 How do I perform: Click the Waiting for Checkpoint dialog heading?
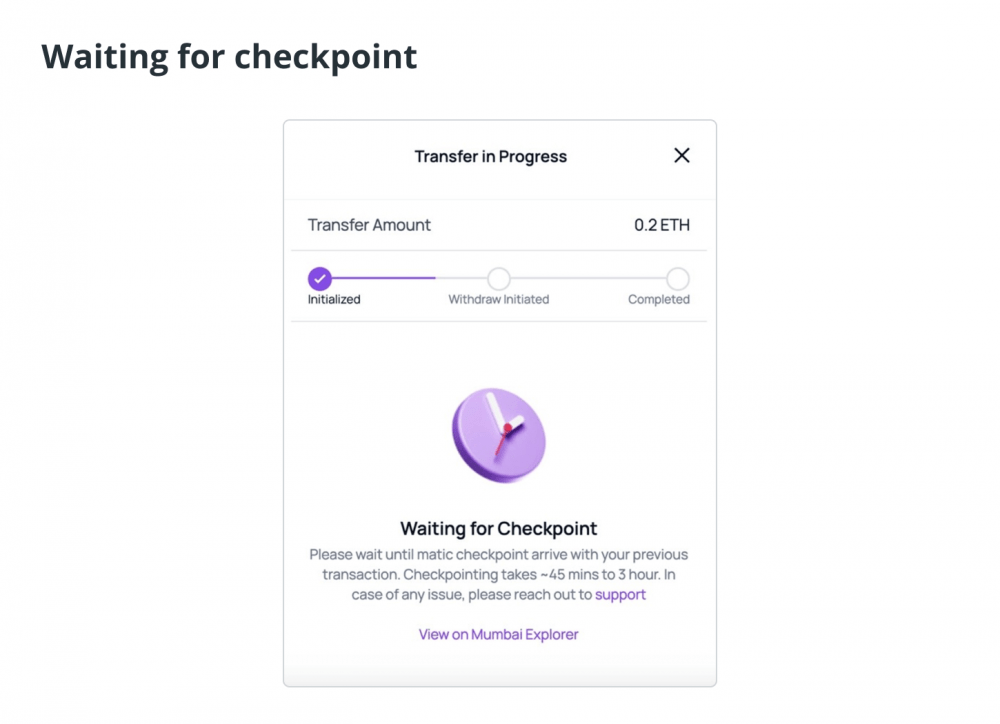[499, 528]
